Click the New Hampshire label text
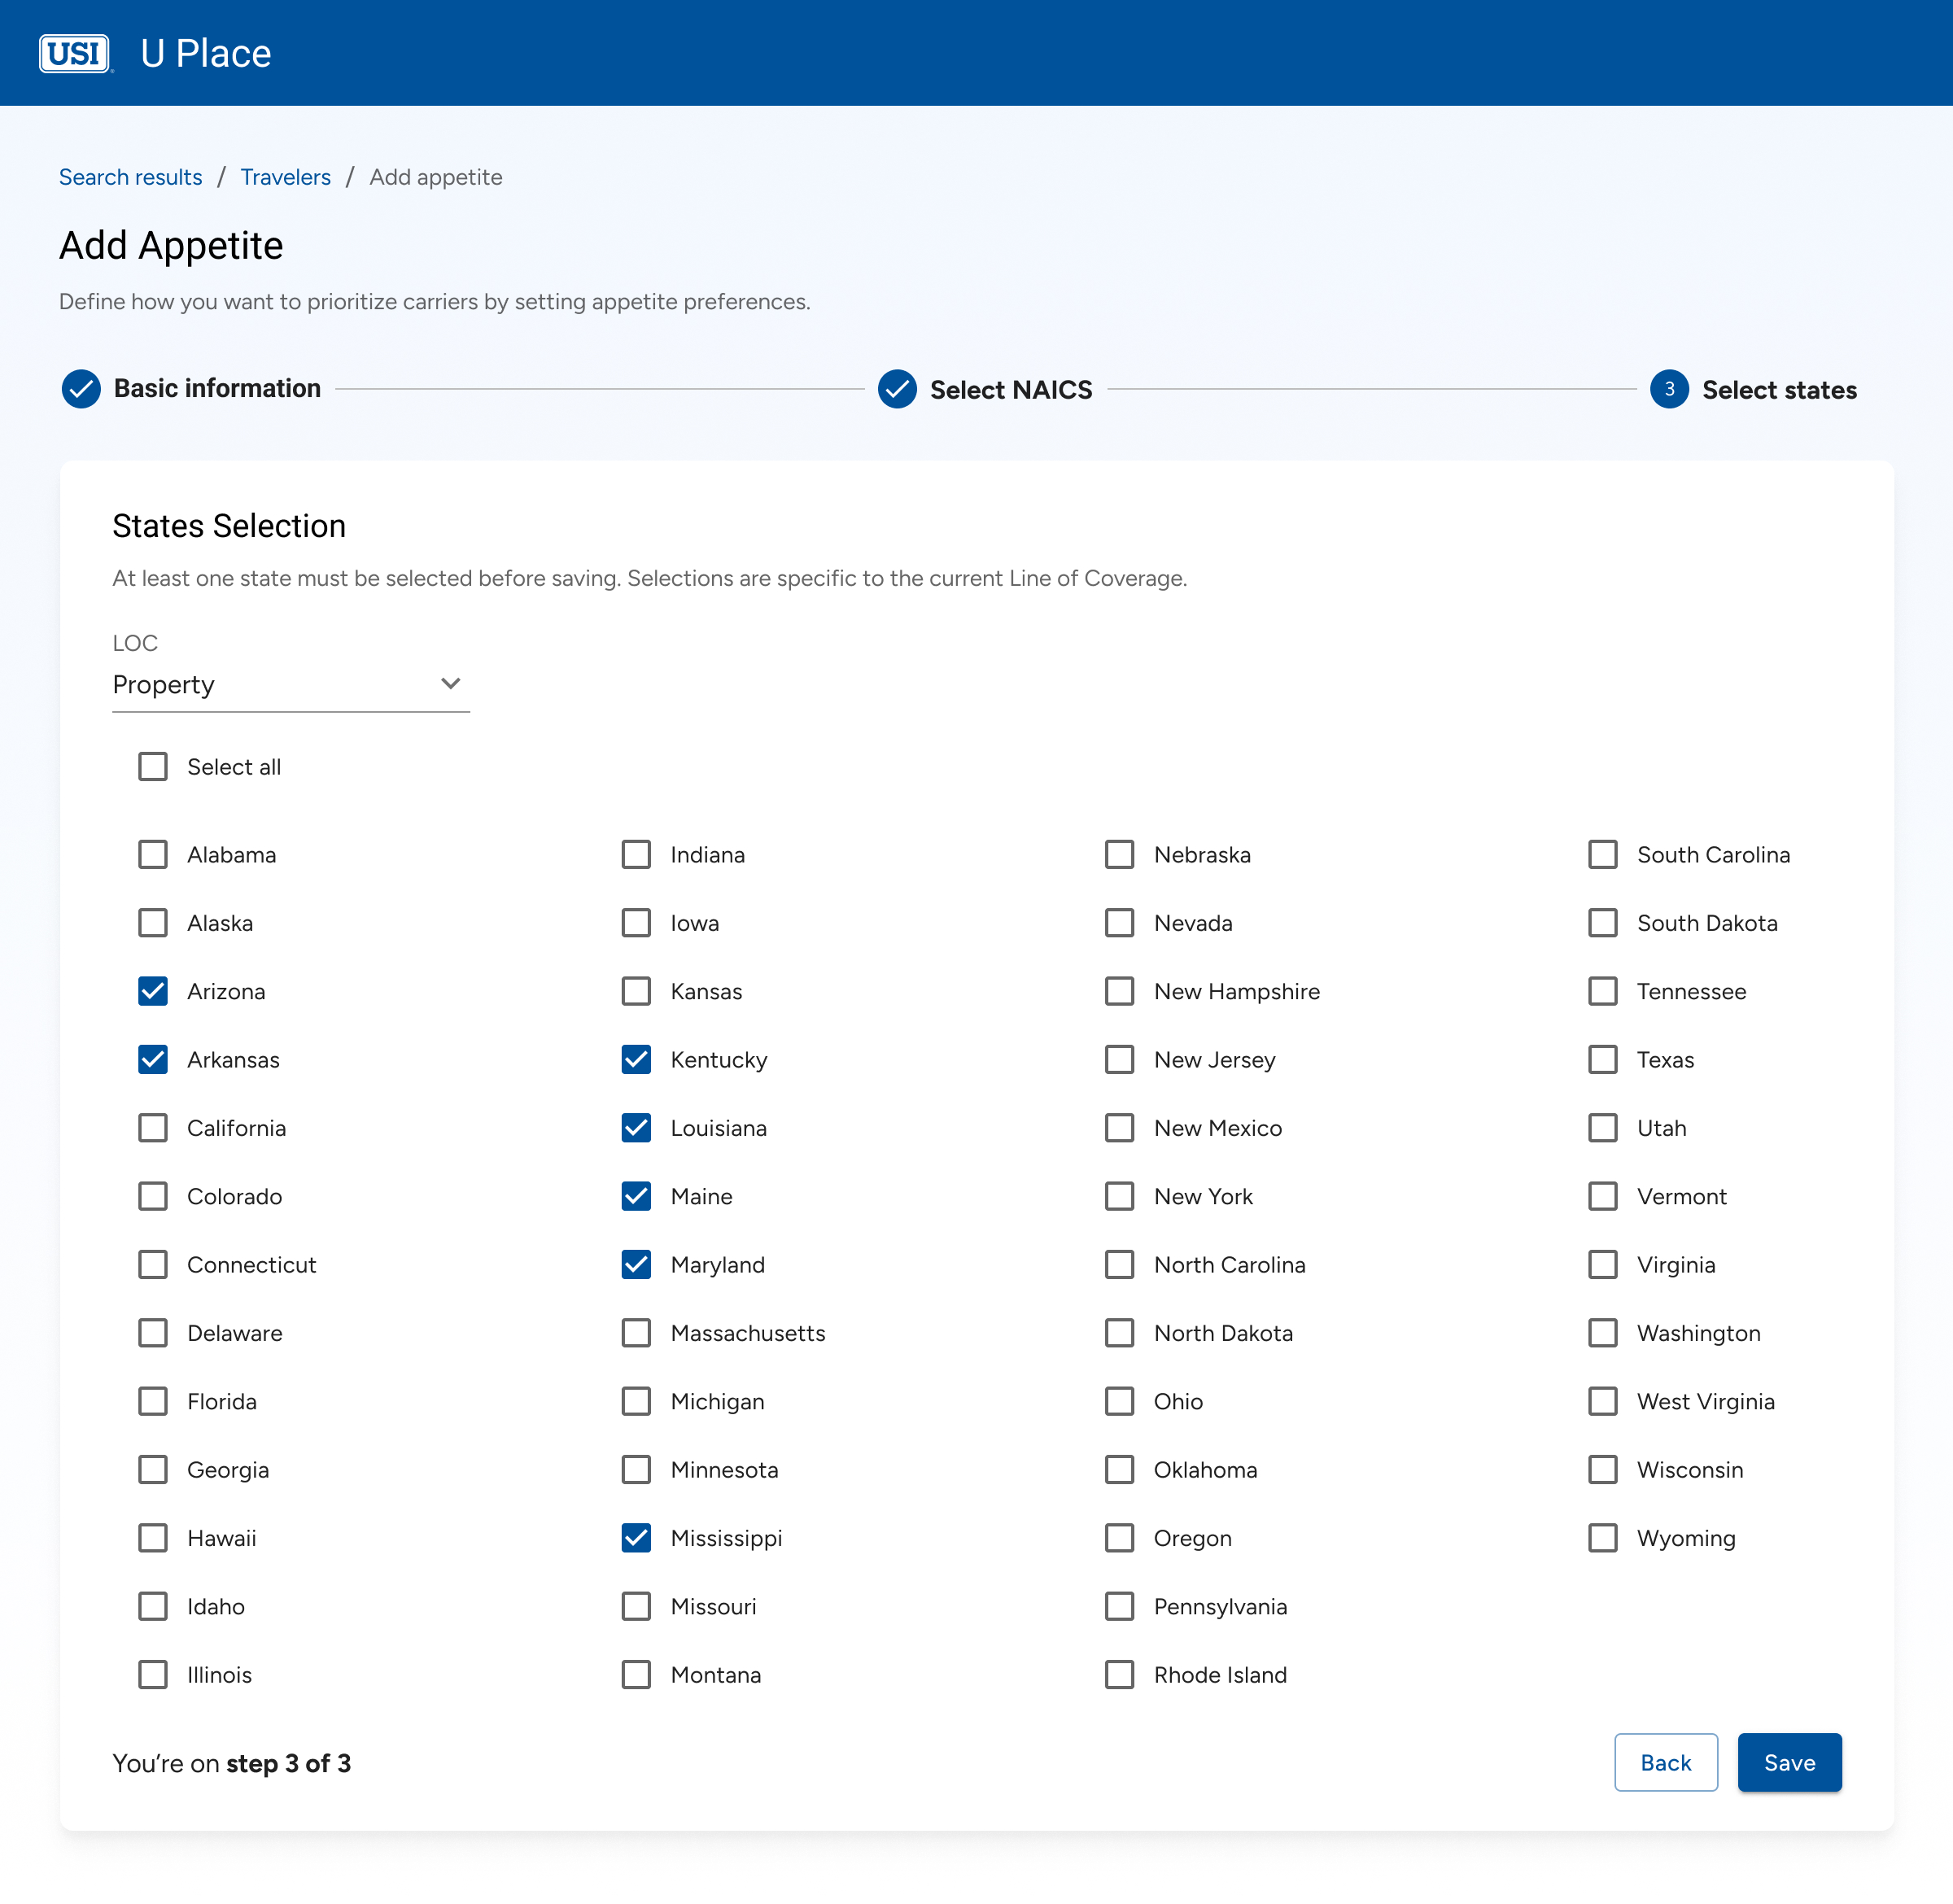Image resolution: width=1953 pixels, height=1904 pixels. click(1237, 991)
